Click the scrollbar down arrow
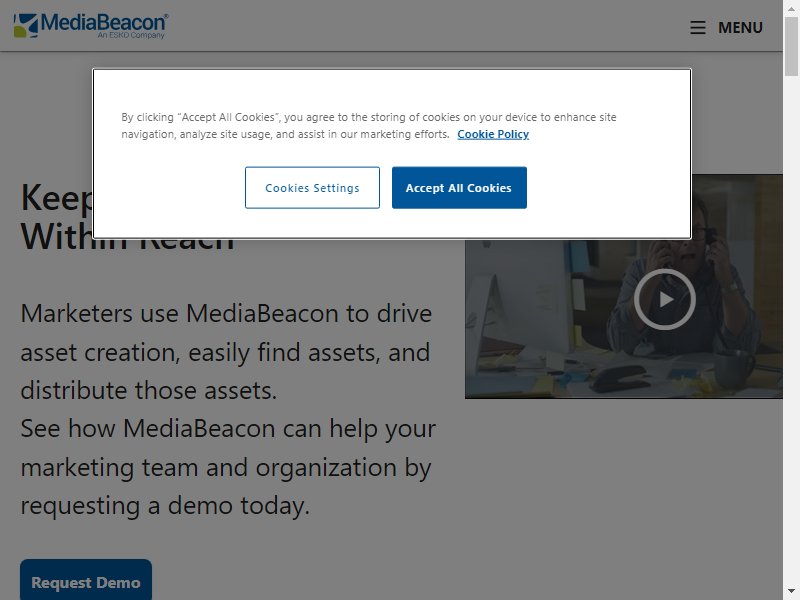The width and height of the screenshot is (800, 600). point(791,592)
